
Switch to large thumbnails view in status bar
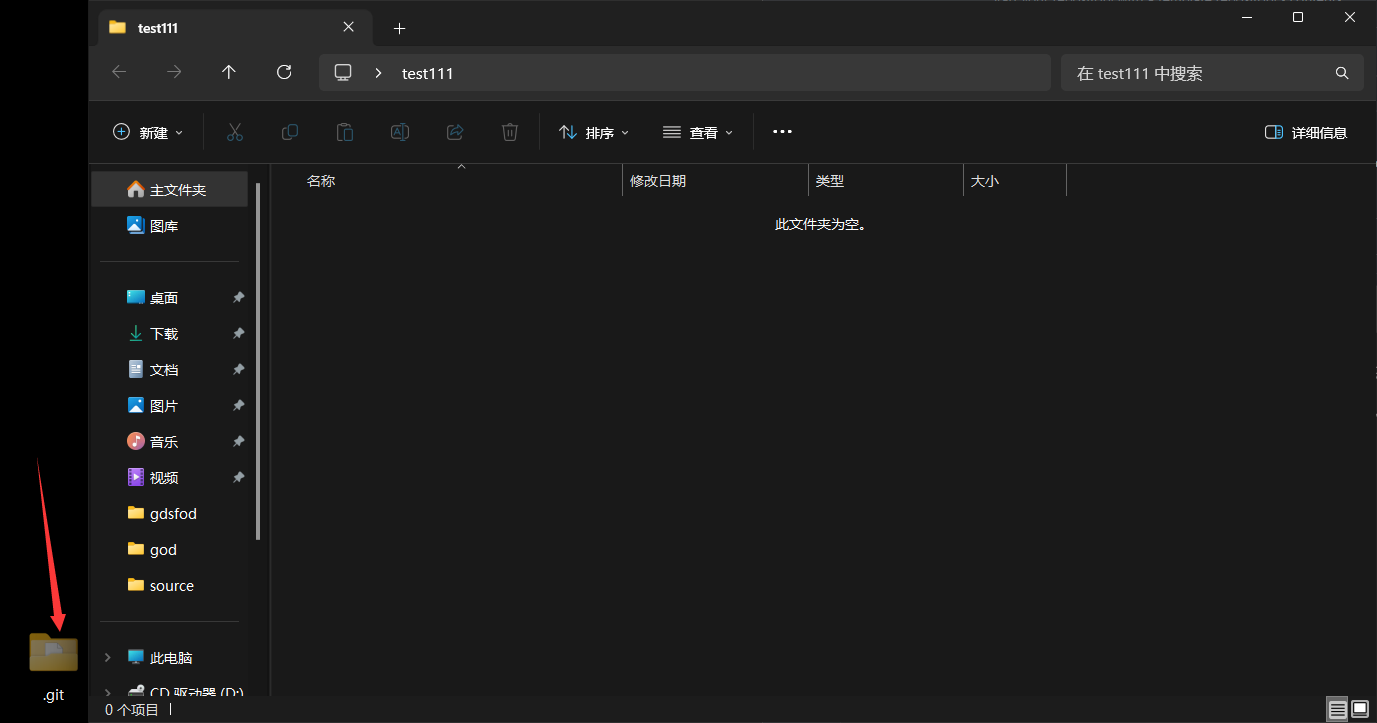pyautogui.click(x=1360, y=709)
